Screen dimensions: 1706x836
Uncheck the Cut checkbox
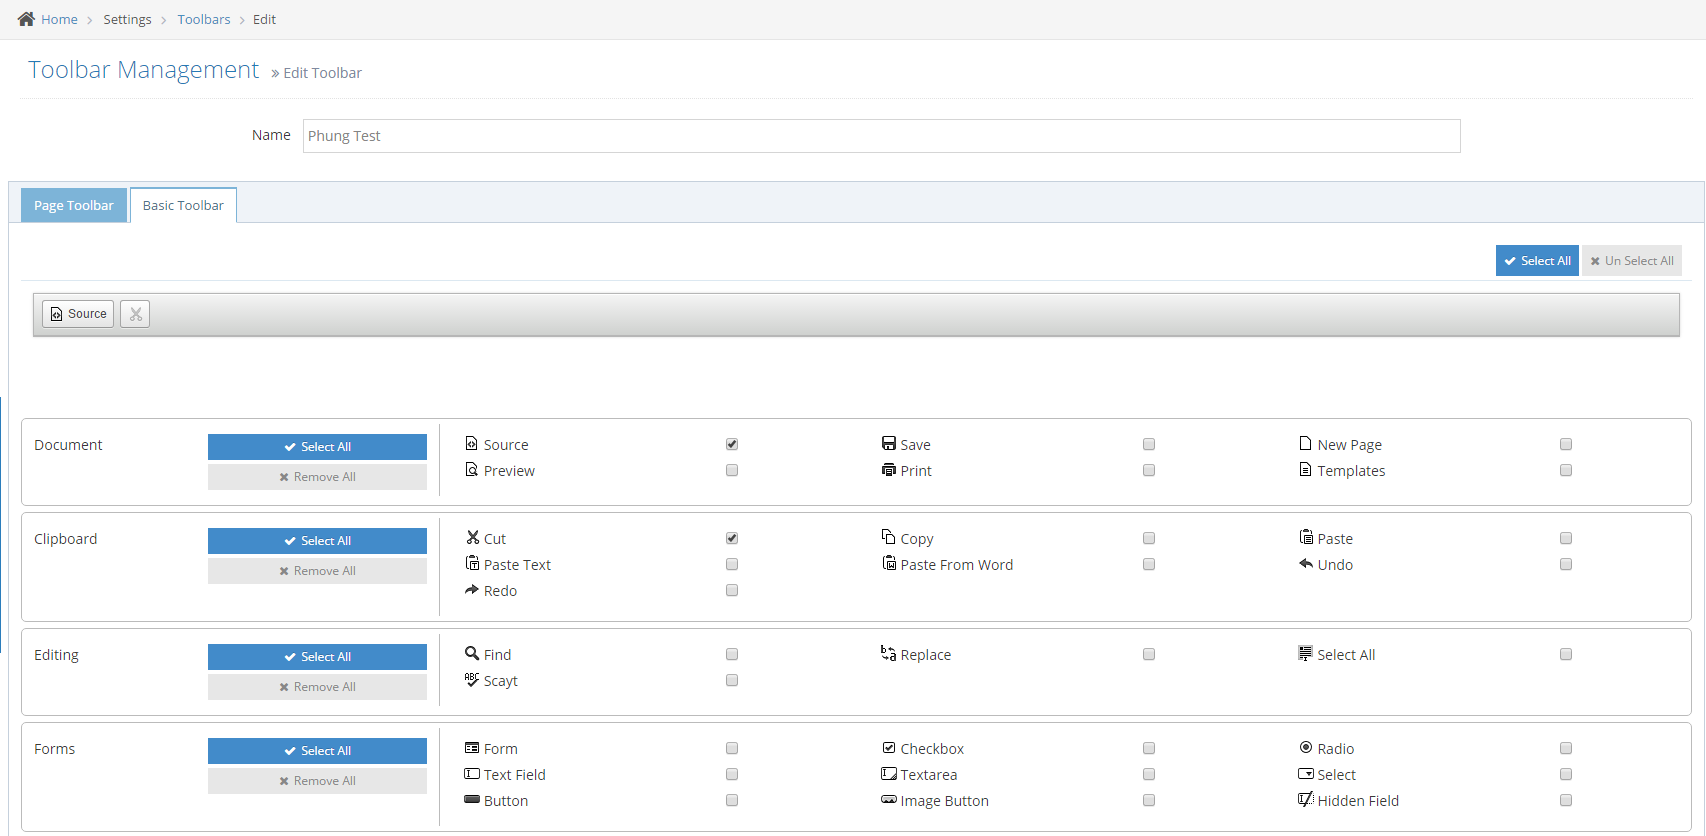click(x=732, y=538)
